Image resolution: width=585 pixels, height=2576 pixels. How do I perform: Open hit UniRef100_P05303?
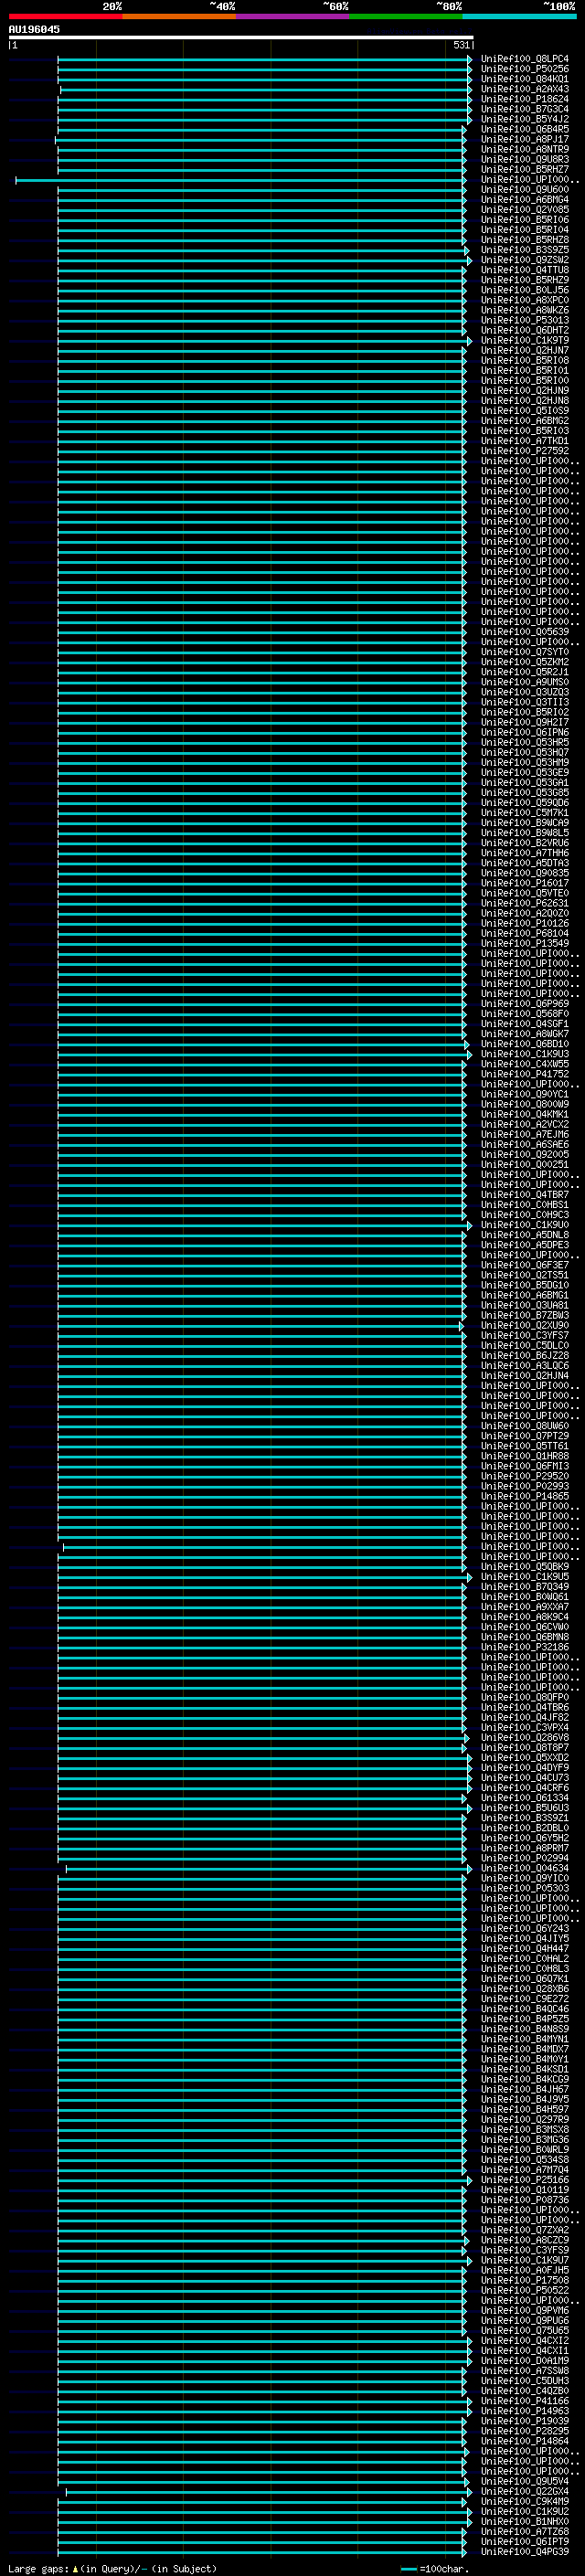click(x=525, y=1888)
